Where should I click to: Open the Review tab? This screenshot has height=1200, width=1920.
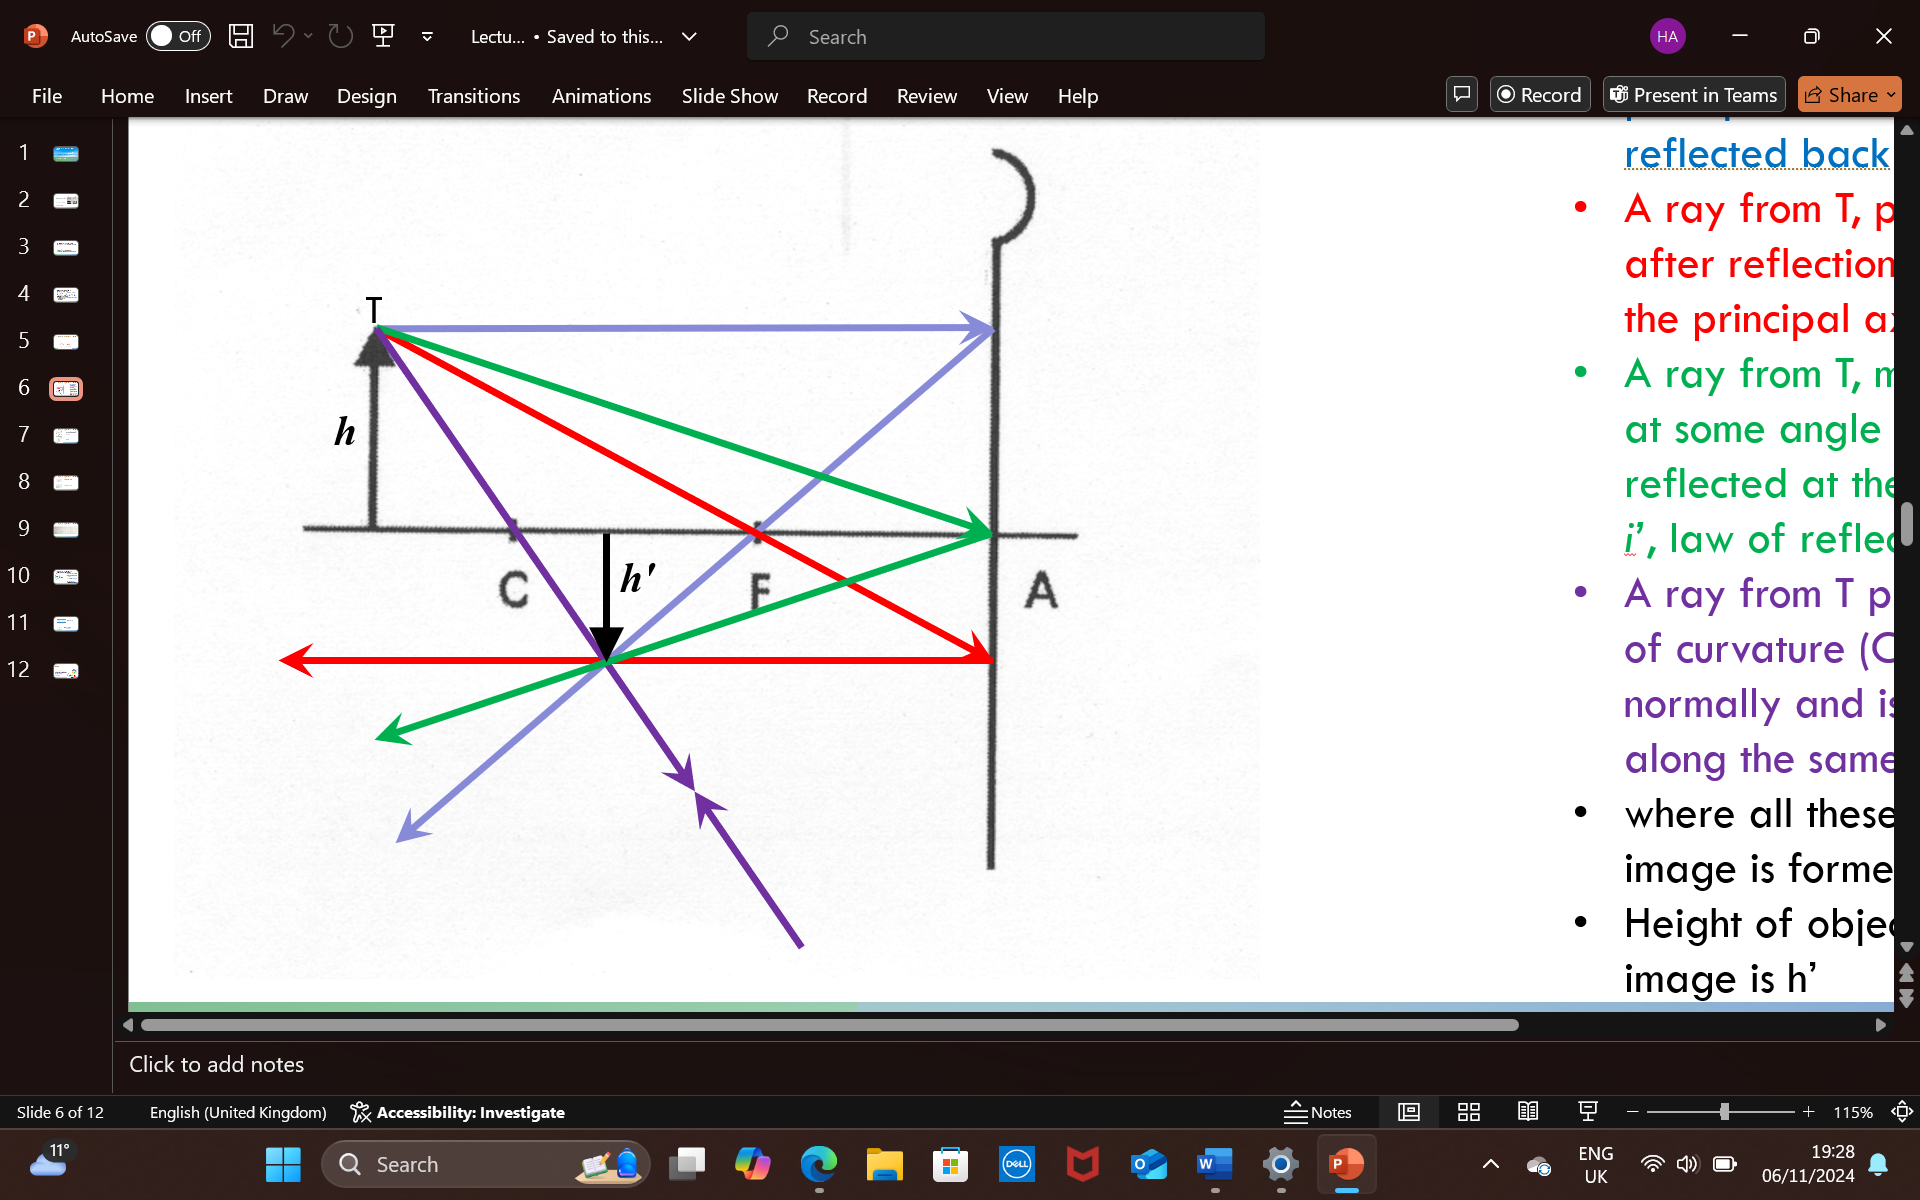click(927, 96)
